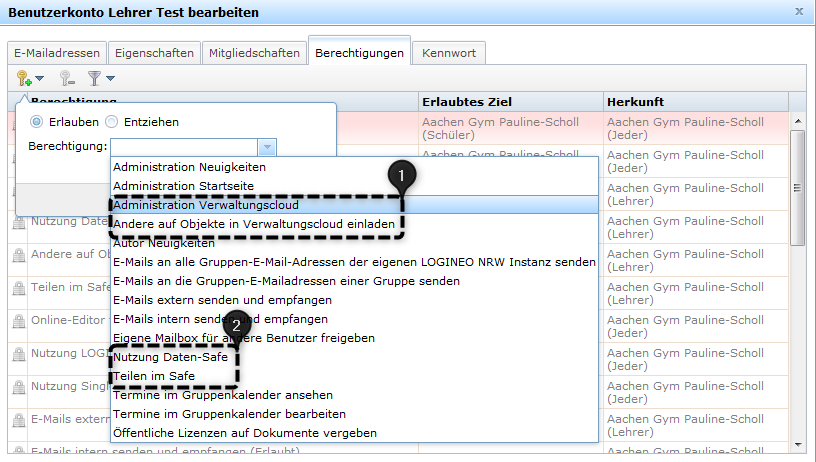The image size is (816, 462).
Task: Click the Erlaubtes Ziel column header
Action: (511, 102)
